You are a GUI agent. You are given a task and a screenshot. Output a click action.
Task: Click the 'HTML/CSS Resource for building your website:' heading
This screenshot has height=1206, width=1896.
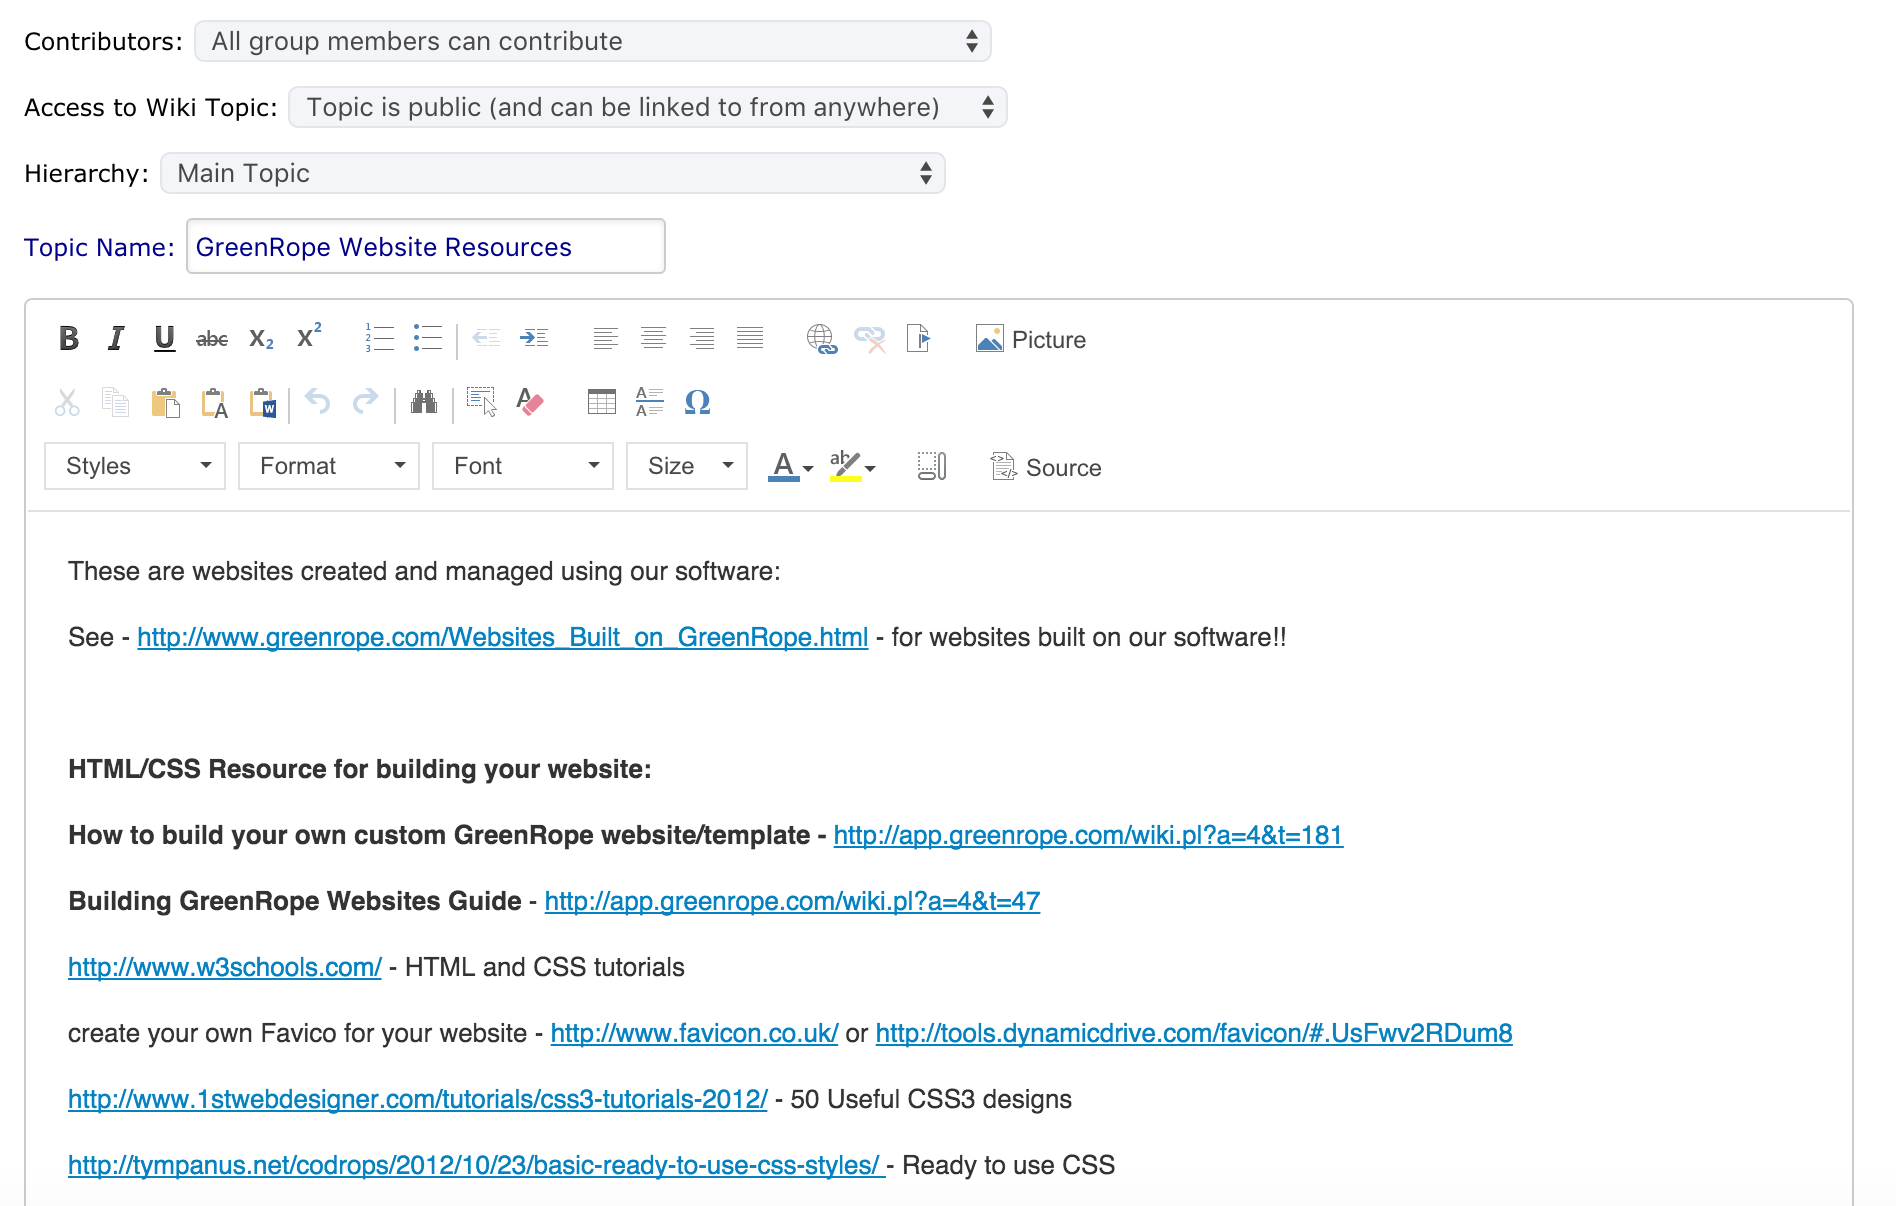[360, 769]
